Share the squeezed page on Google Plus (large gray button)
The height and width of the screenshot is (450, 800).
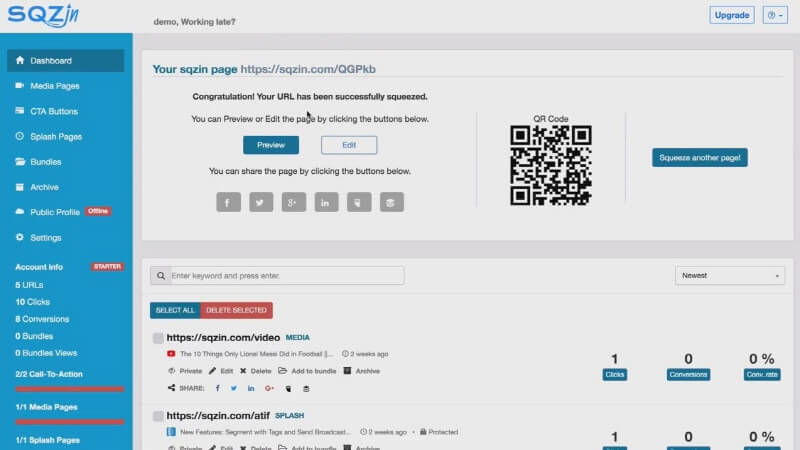[293, 202]
